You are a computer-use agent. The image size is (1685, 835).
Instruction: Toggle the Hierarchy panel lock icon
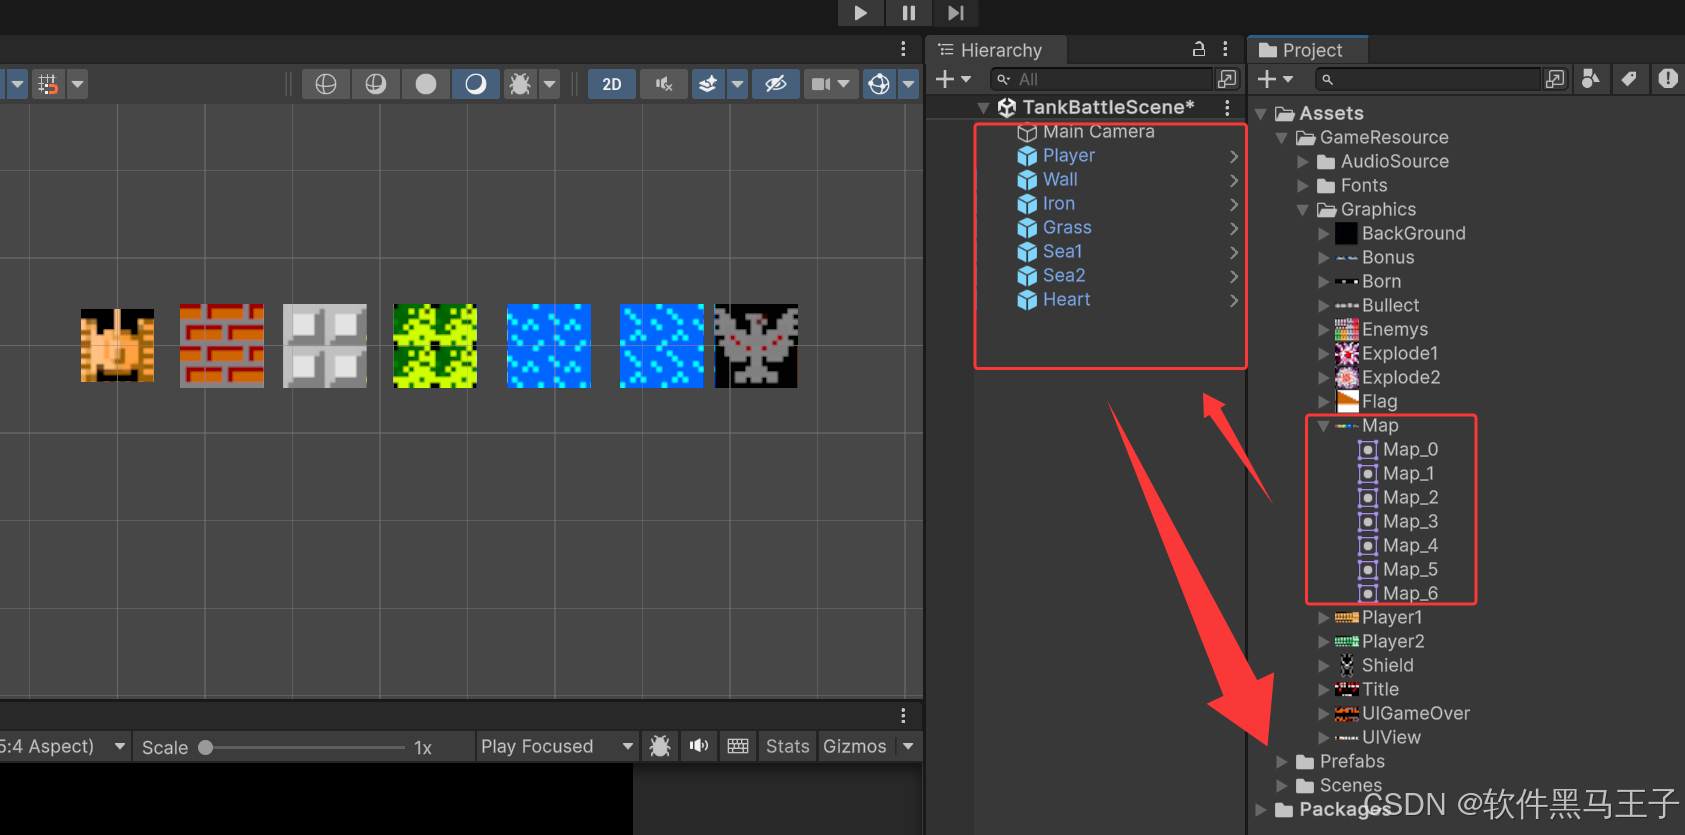pos(1199,49)
